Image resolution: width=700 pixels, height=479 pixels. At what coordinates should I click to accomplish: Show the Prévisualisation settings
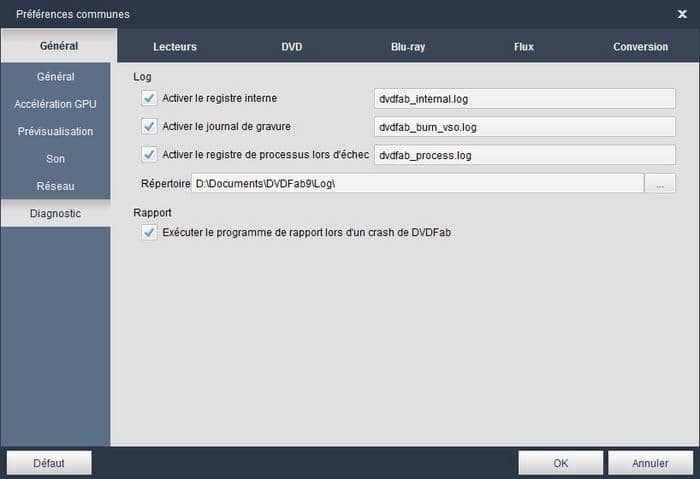click(x=55, y=131)
